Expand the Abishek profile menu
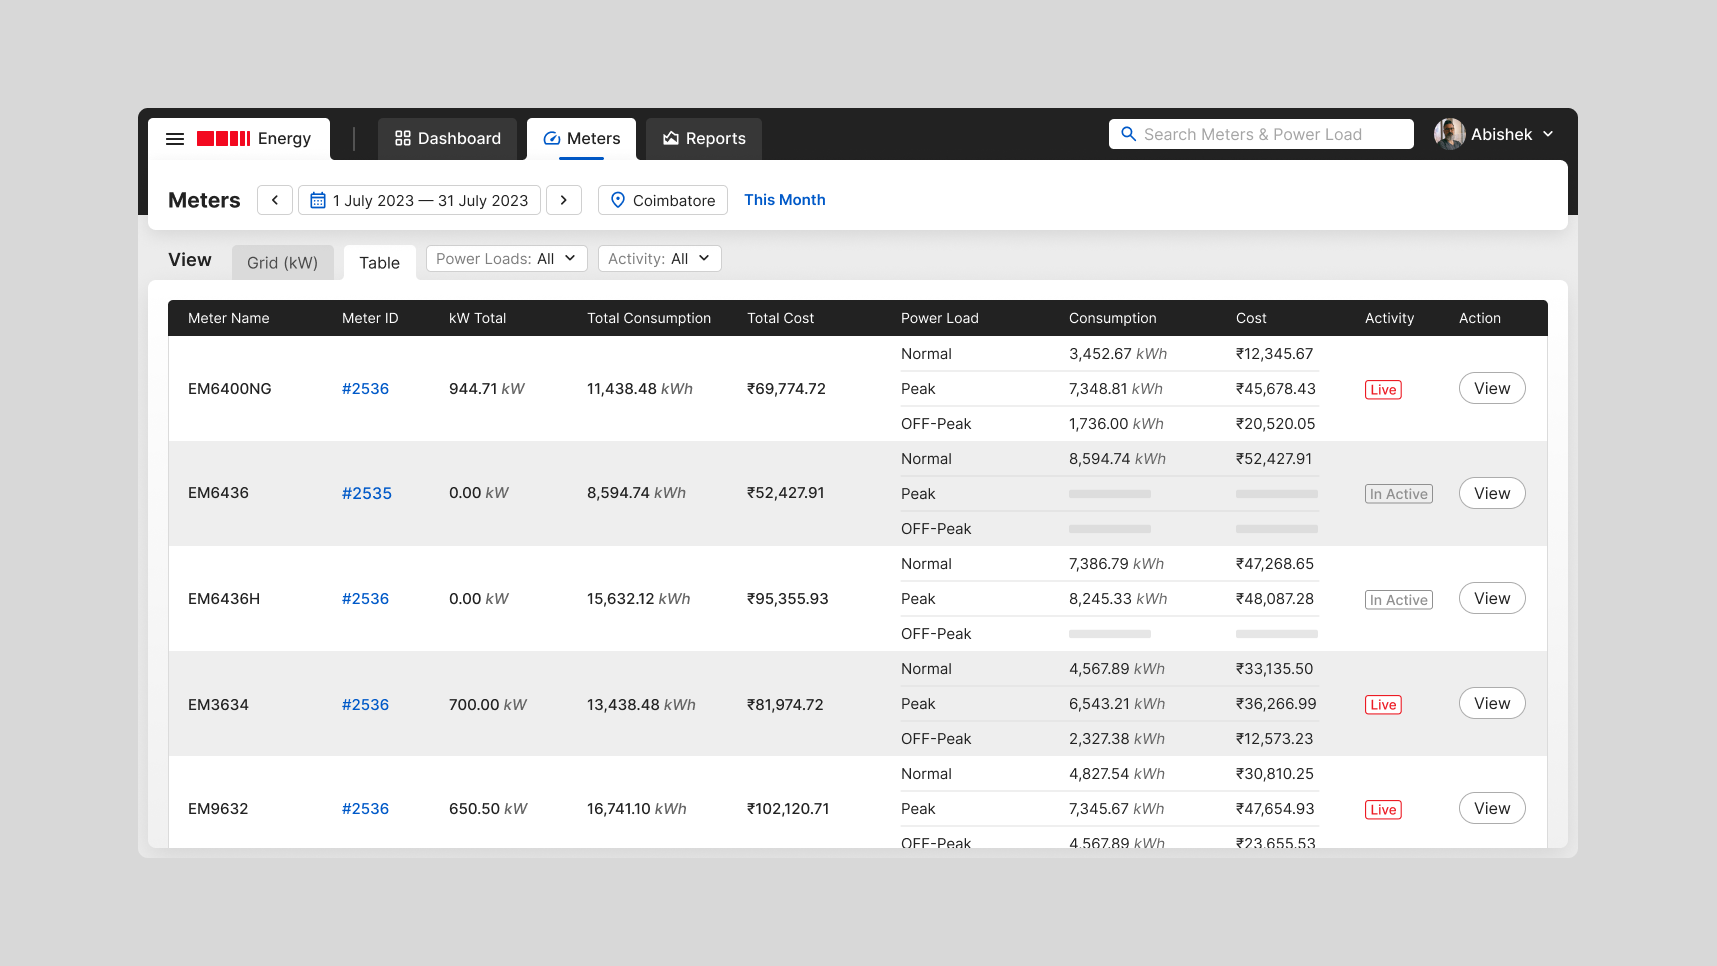1717x966 pixels. point(1495,133)
